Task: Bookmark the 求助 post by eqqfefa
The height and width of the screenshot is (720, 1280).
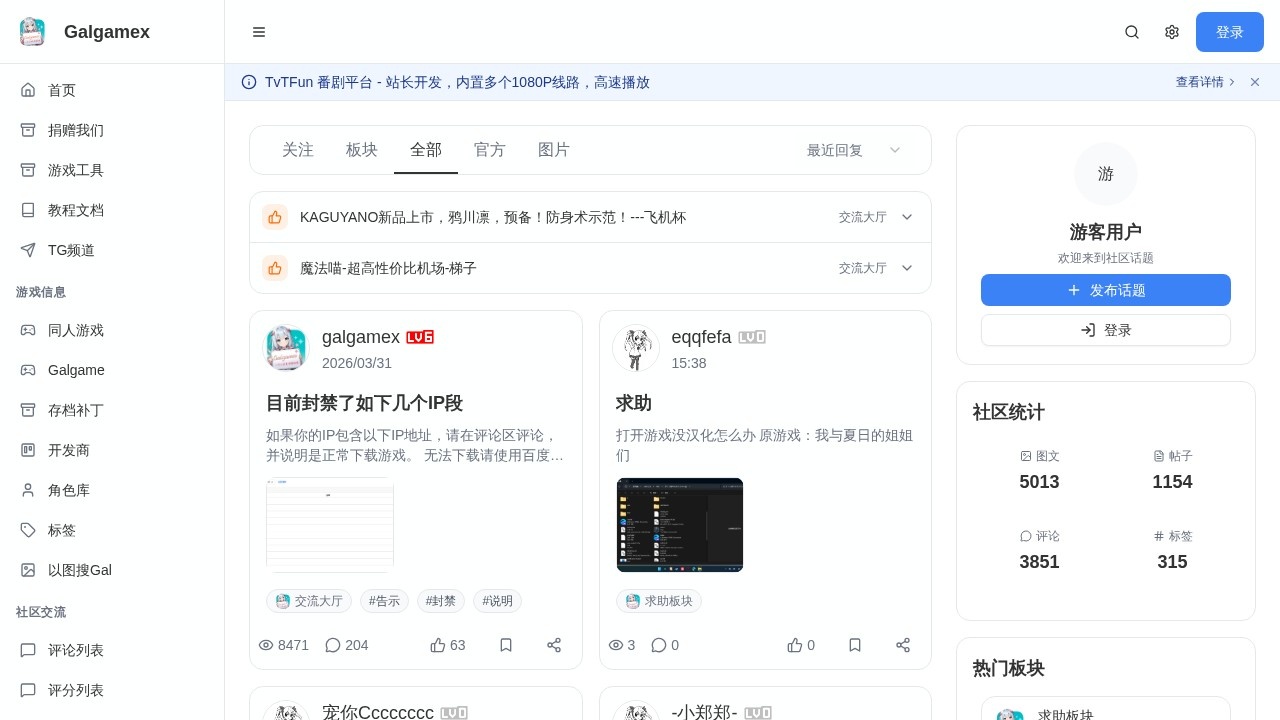Action: coord(855,645)
